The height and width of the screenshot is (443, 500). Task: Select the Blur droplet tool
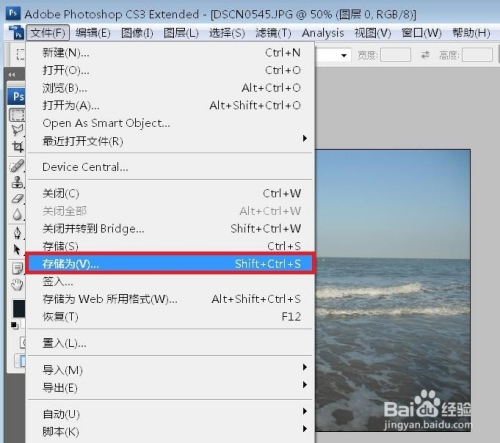tap(17, 214)
